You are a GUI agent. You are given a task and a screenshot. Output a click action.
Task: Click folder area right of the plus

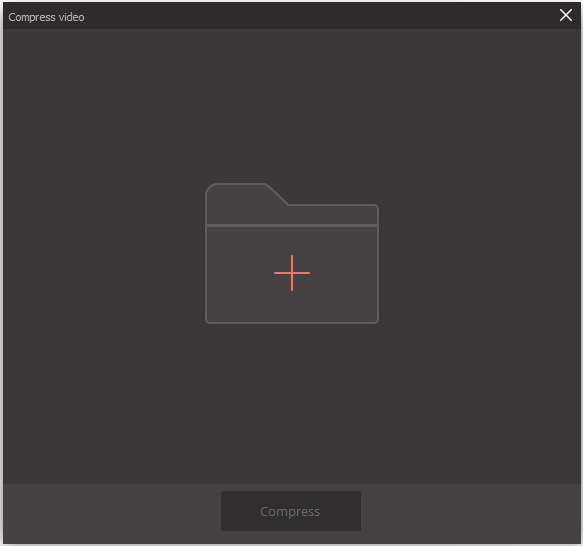click(344, 273)
